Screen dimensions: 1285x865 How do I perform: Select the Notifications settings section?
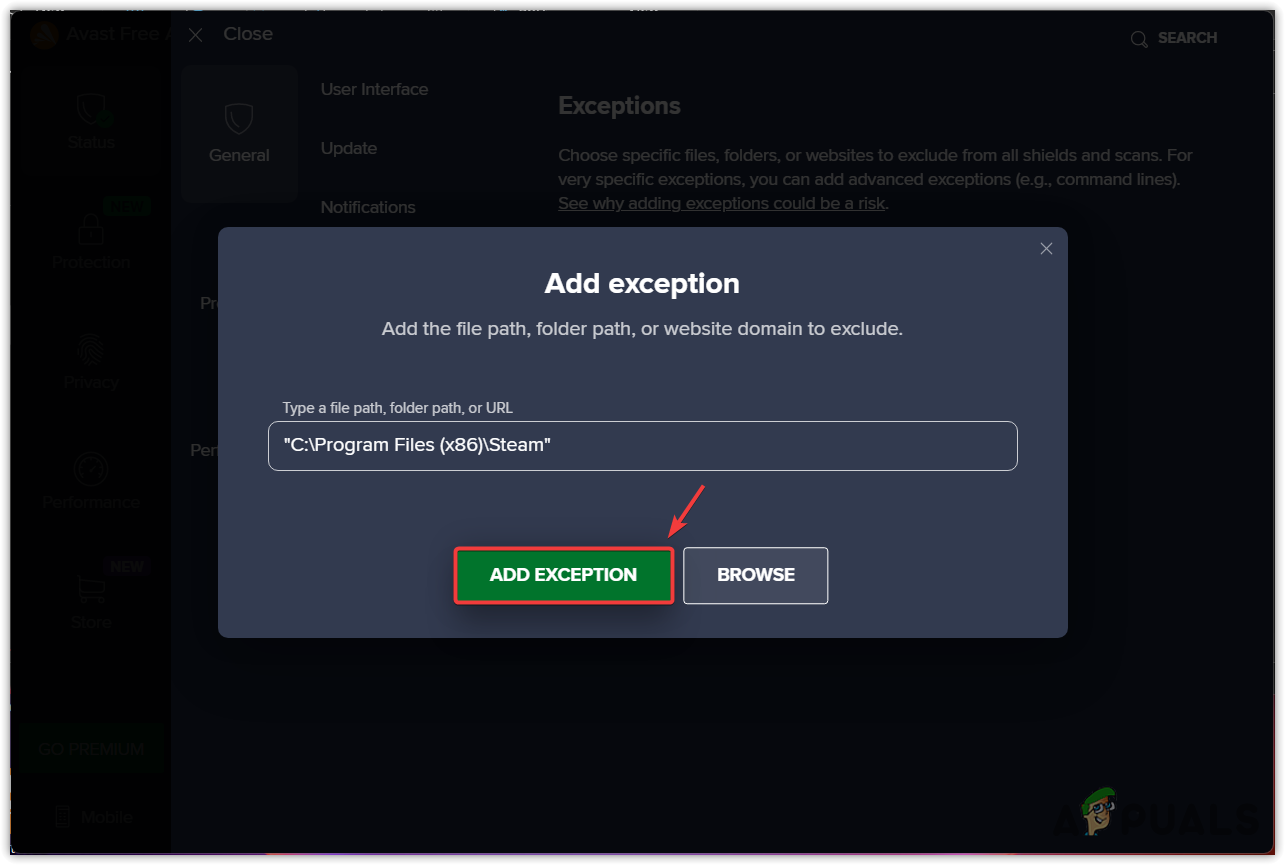pyautogui.click(x=368, y=207)
